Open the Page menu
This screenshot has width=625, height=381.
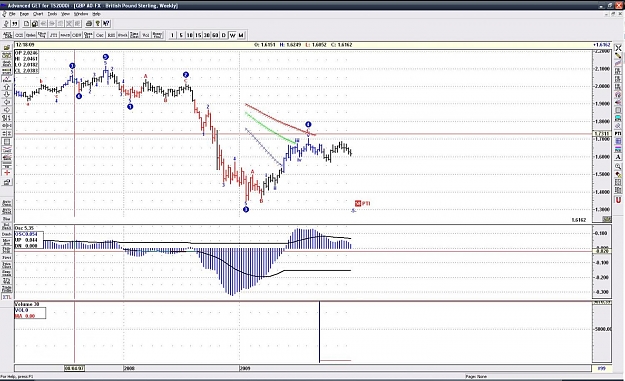24,14
